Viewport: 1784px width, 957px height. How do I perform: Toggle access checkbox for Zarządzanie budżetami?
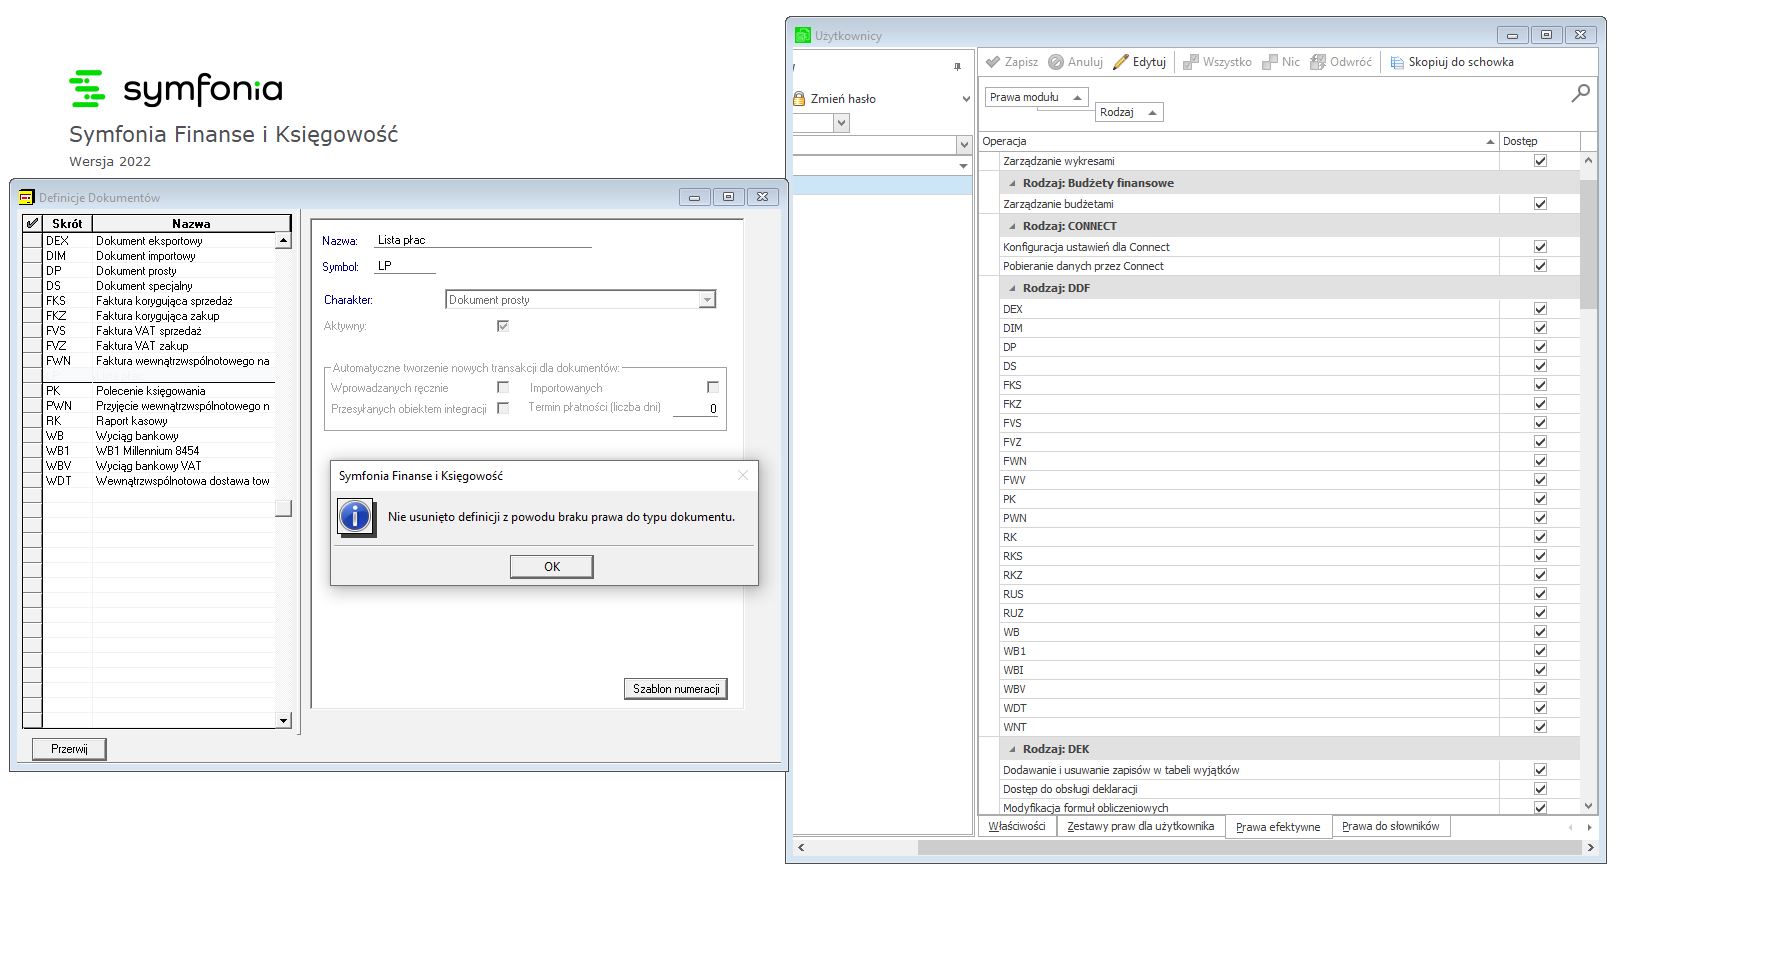click(1540, 204)
